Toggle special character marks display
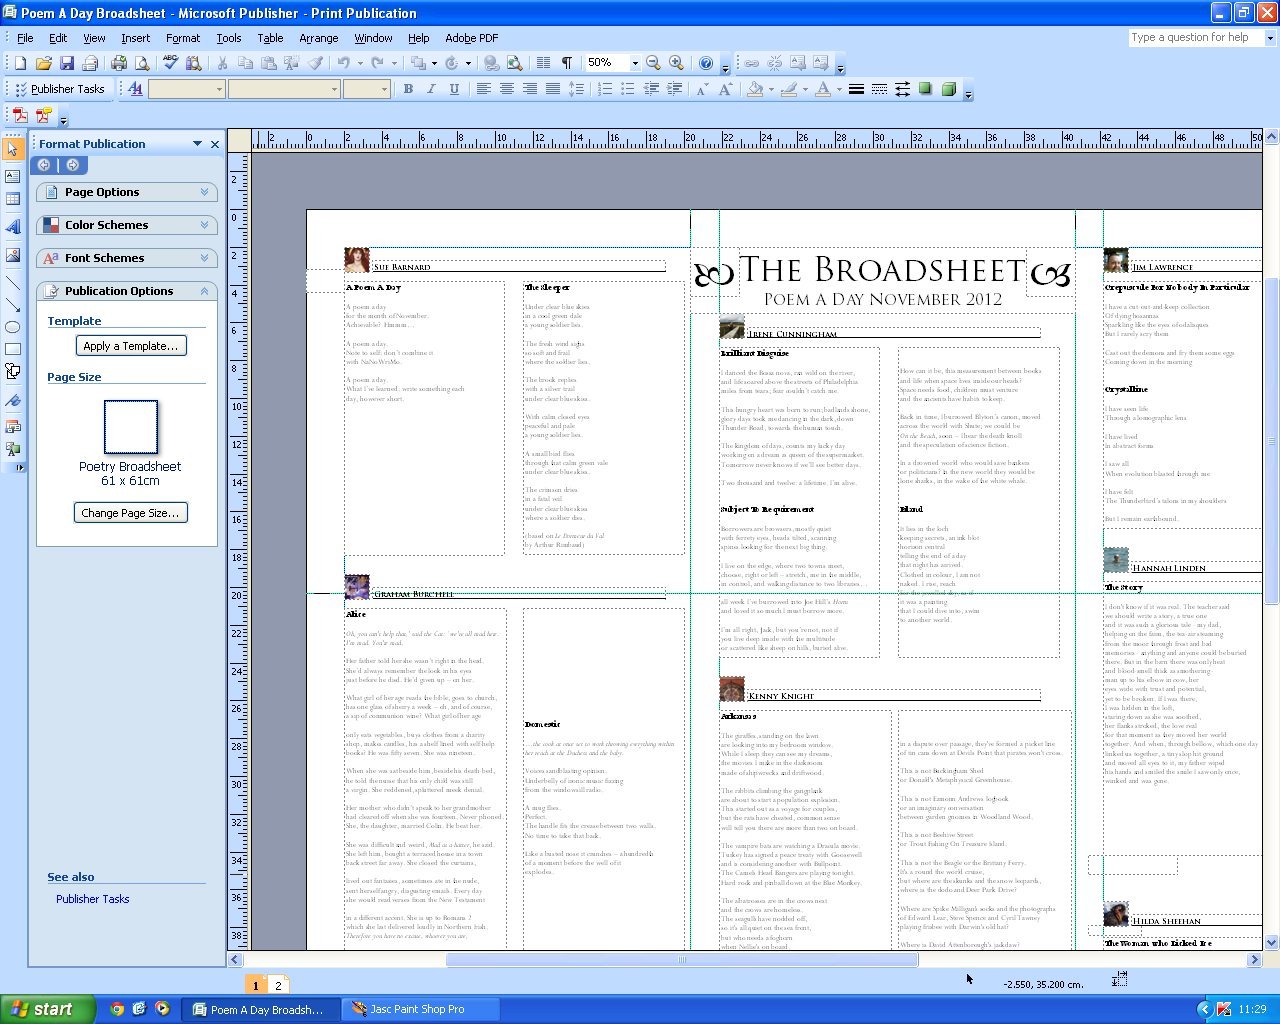The width and height of the screenshot is (1280, 1024). pyautogui.click(x=565, y=62)
